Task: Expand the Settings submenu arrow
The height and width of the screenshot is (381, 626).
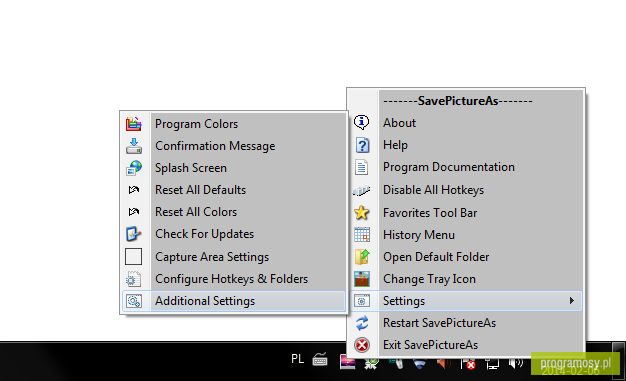Action: (x=572, y=300)
